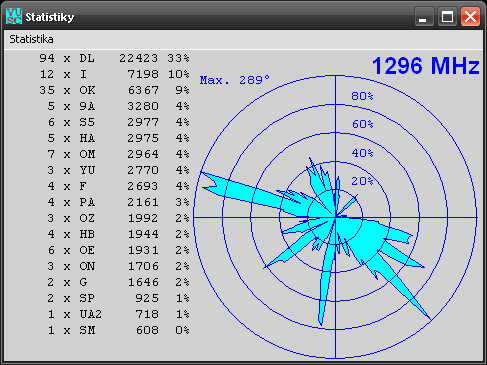487x365 pixels.
Task: Click the 80% ring label on the polar chart
Action: [362, 96]
